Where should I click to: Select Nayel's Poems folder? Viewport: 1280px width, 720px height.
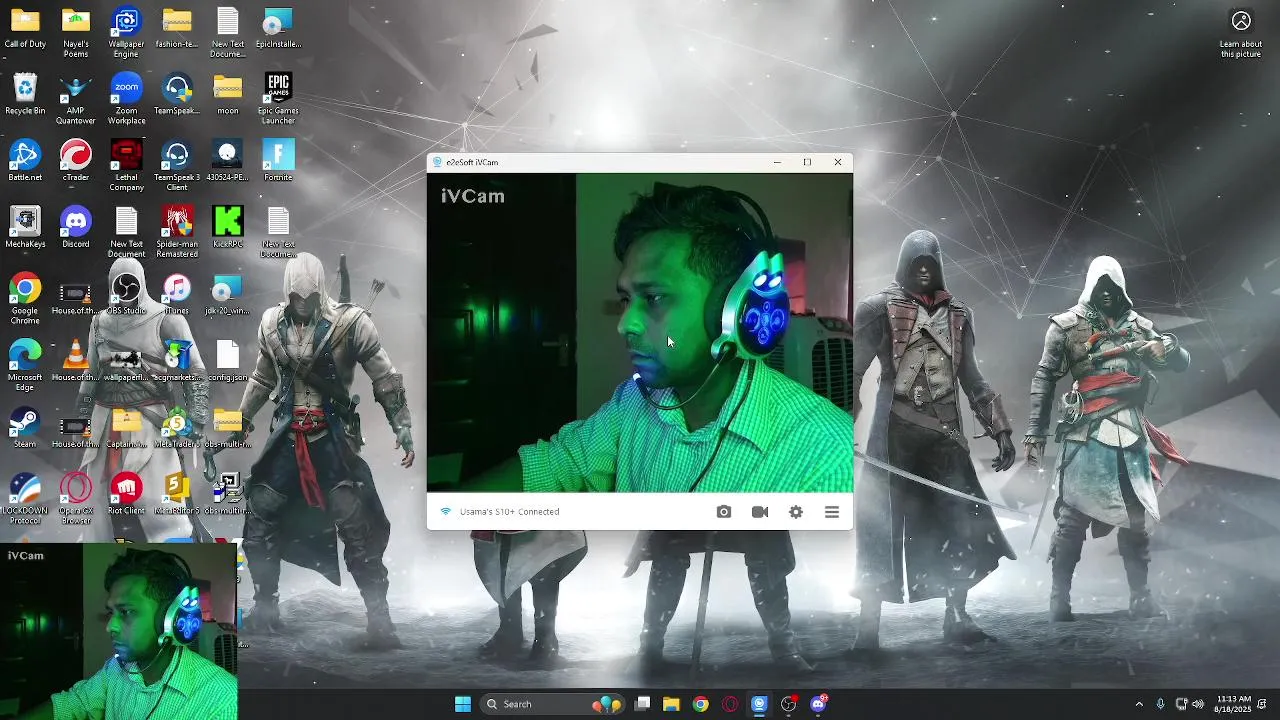(76, 34)
